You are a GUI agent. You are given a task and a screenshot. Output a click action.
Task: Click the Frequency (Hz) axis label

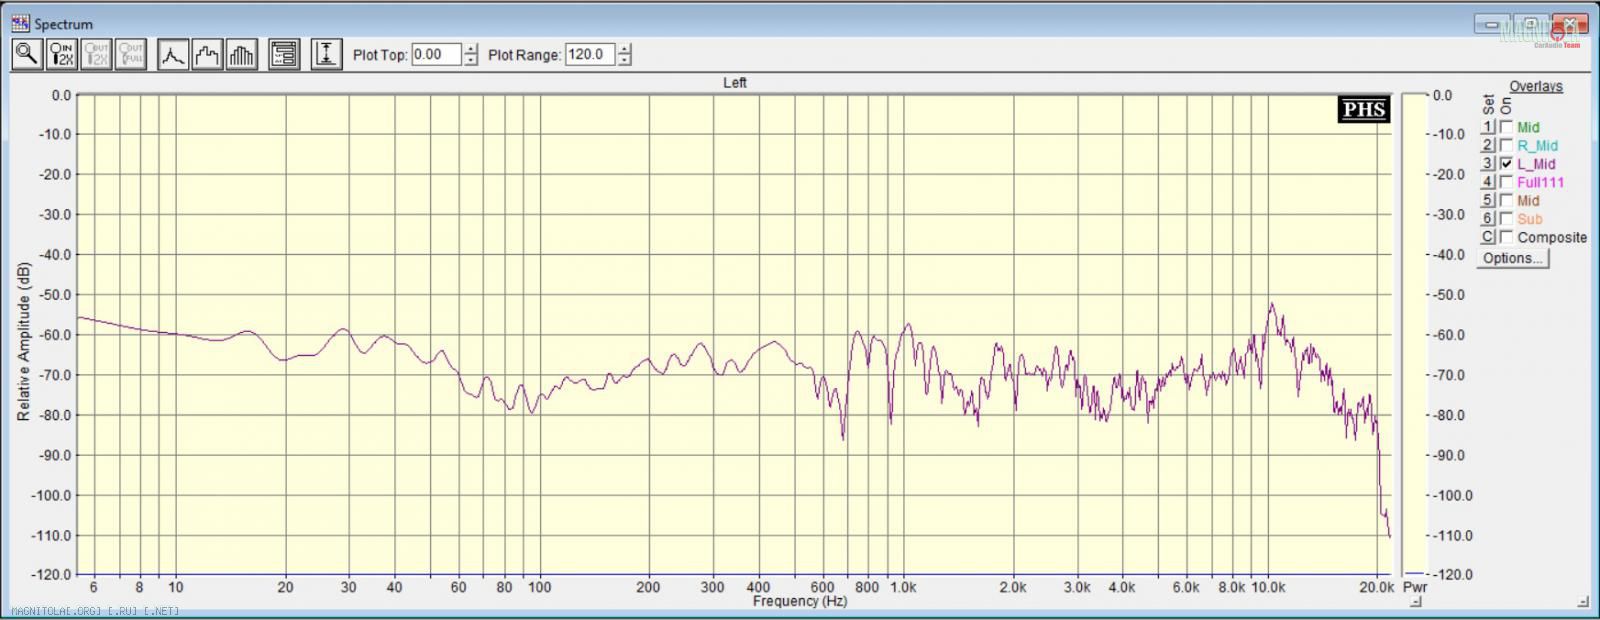[800, 601]
